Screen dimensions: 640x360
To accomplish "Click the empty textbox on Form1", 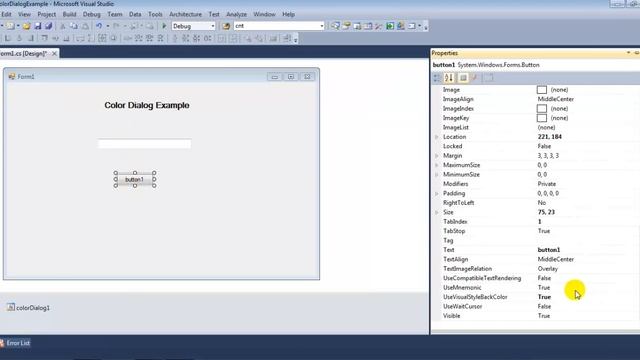I will [x=144, y=144].
